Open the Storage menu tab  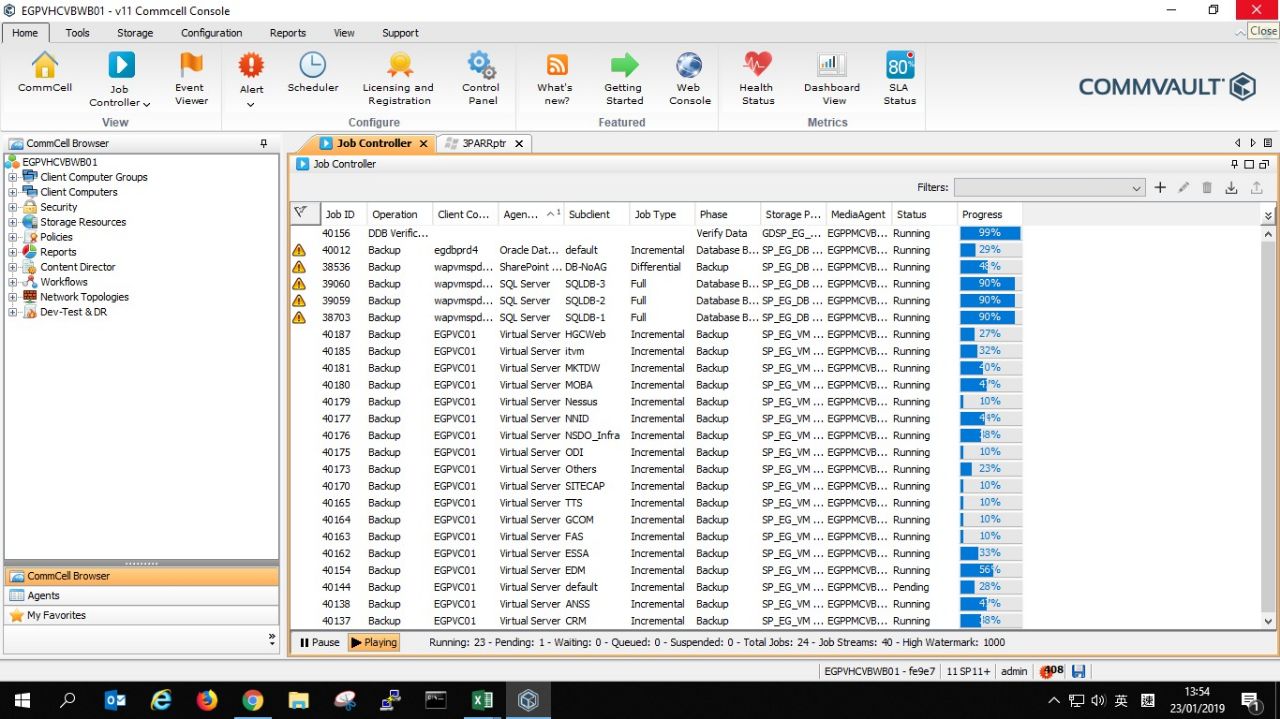[x=135, y=33]
